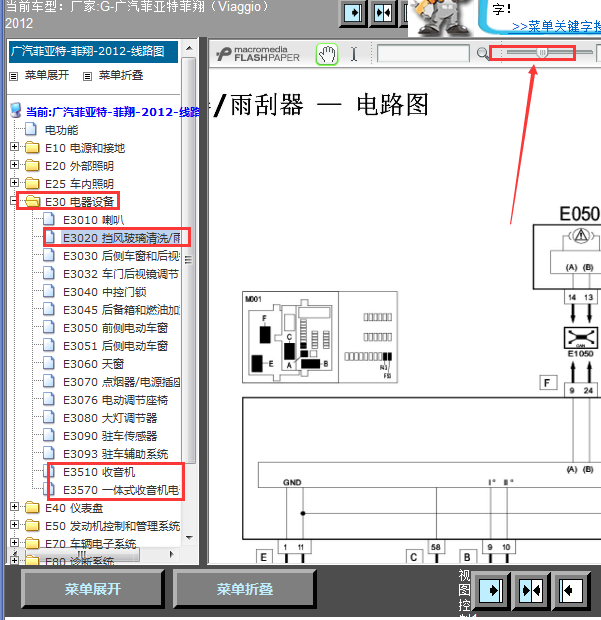
Task: Open E3045 后备箱和燃油加 entry
Action: pyautogui.click(x=121, y=310)
